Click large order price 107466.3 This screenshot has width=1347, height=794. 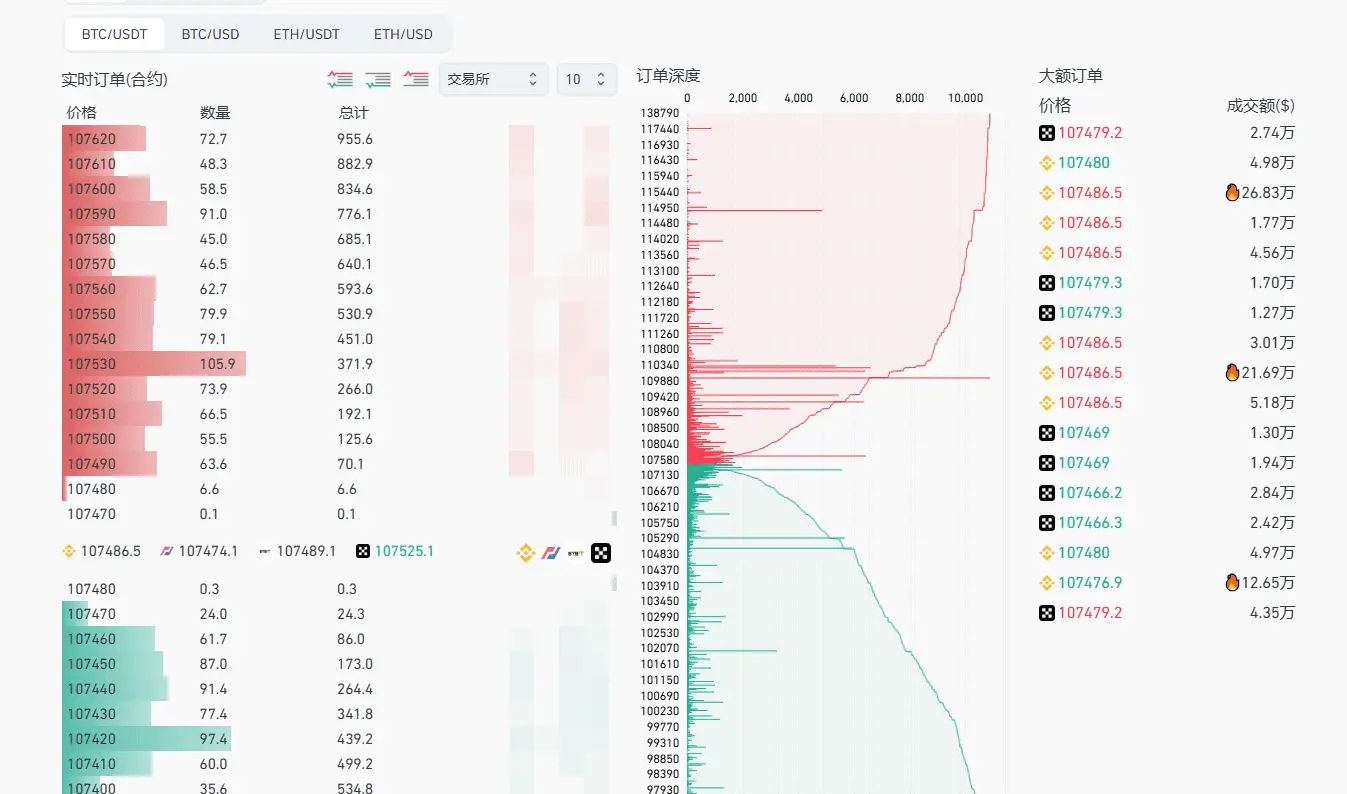click(x=1090, y=523)
